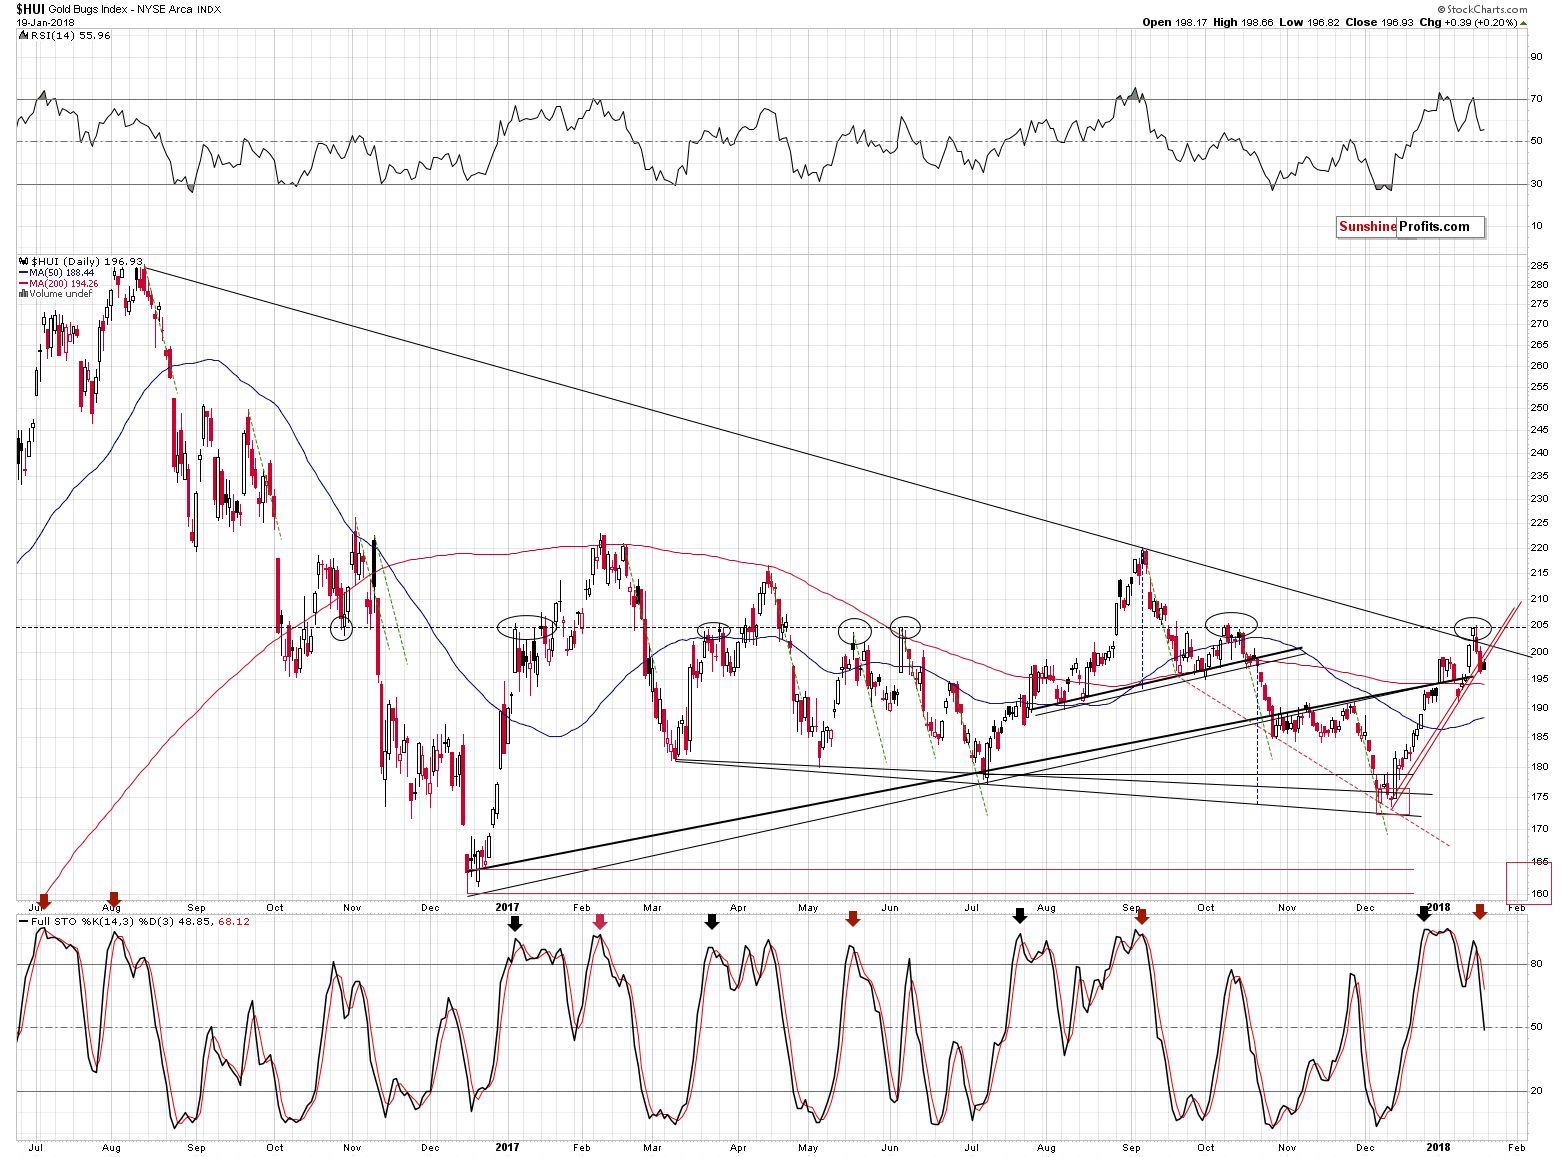The width and height of the screenshot is (1565, 1157).
Task: Click the candlestick icon beside $HUI (Daily)
Action: coord(24,261)
